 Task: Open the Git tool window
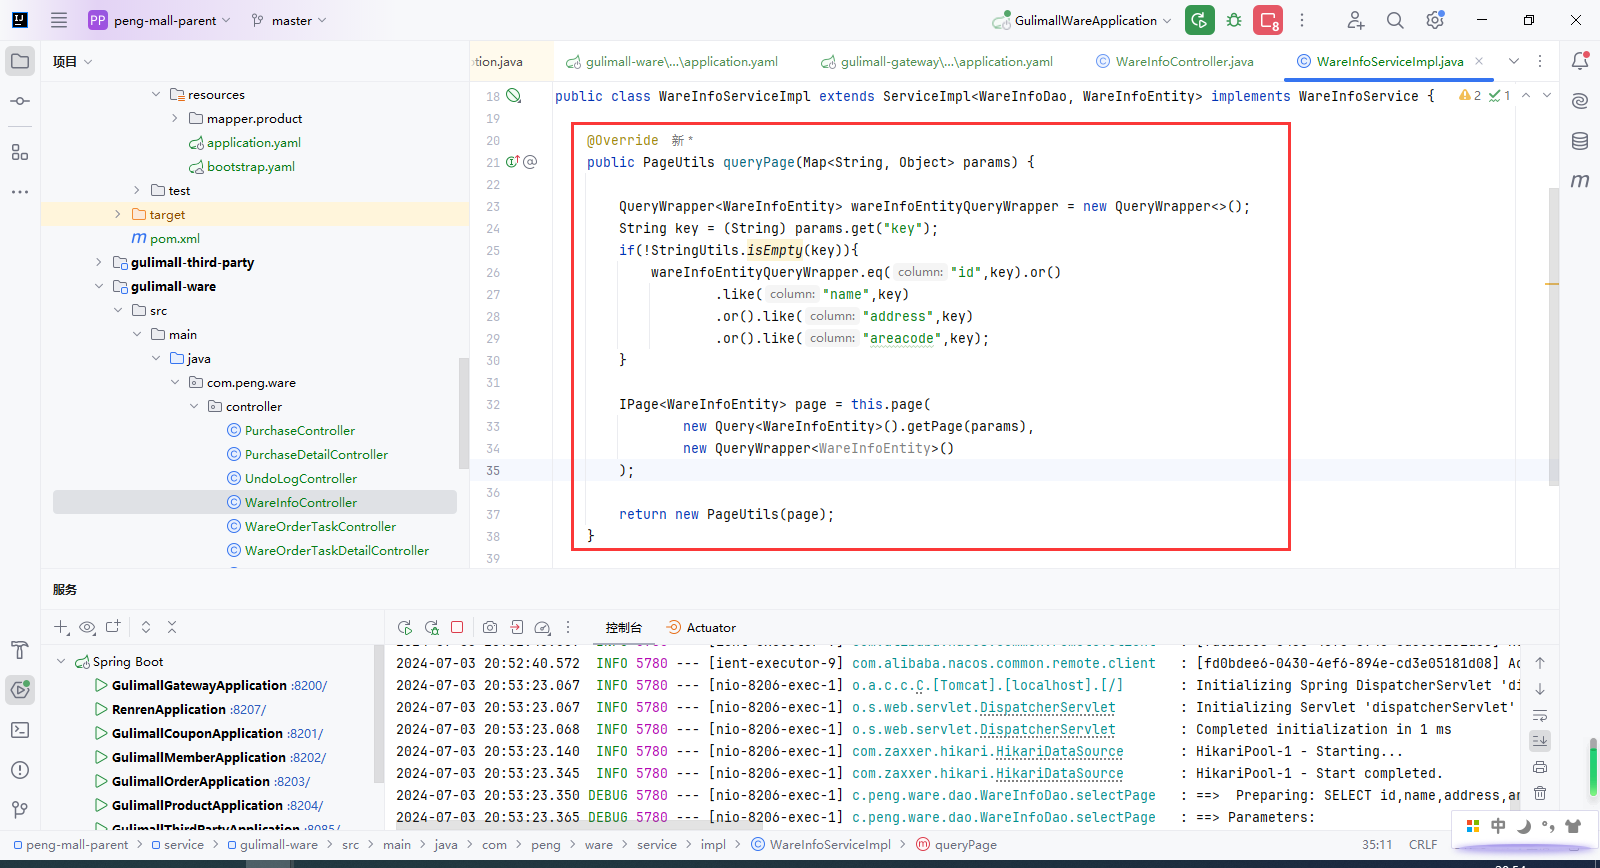pos(20,809)
